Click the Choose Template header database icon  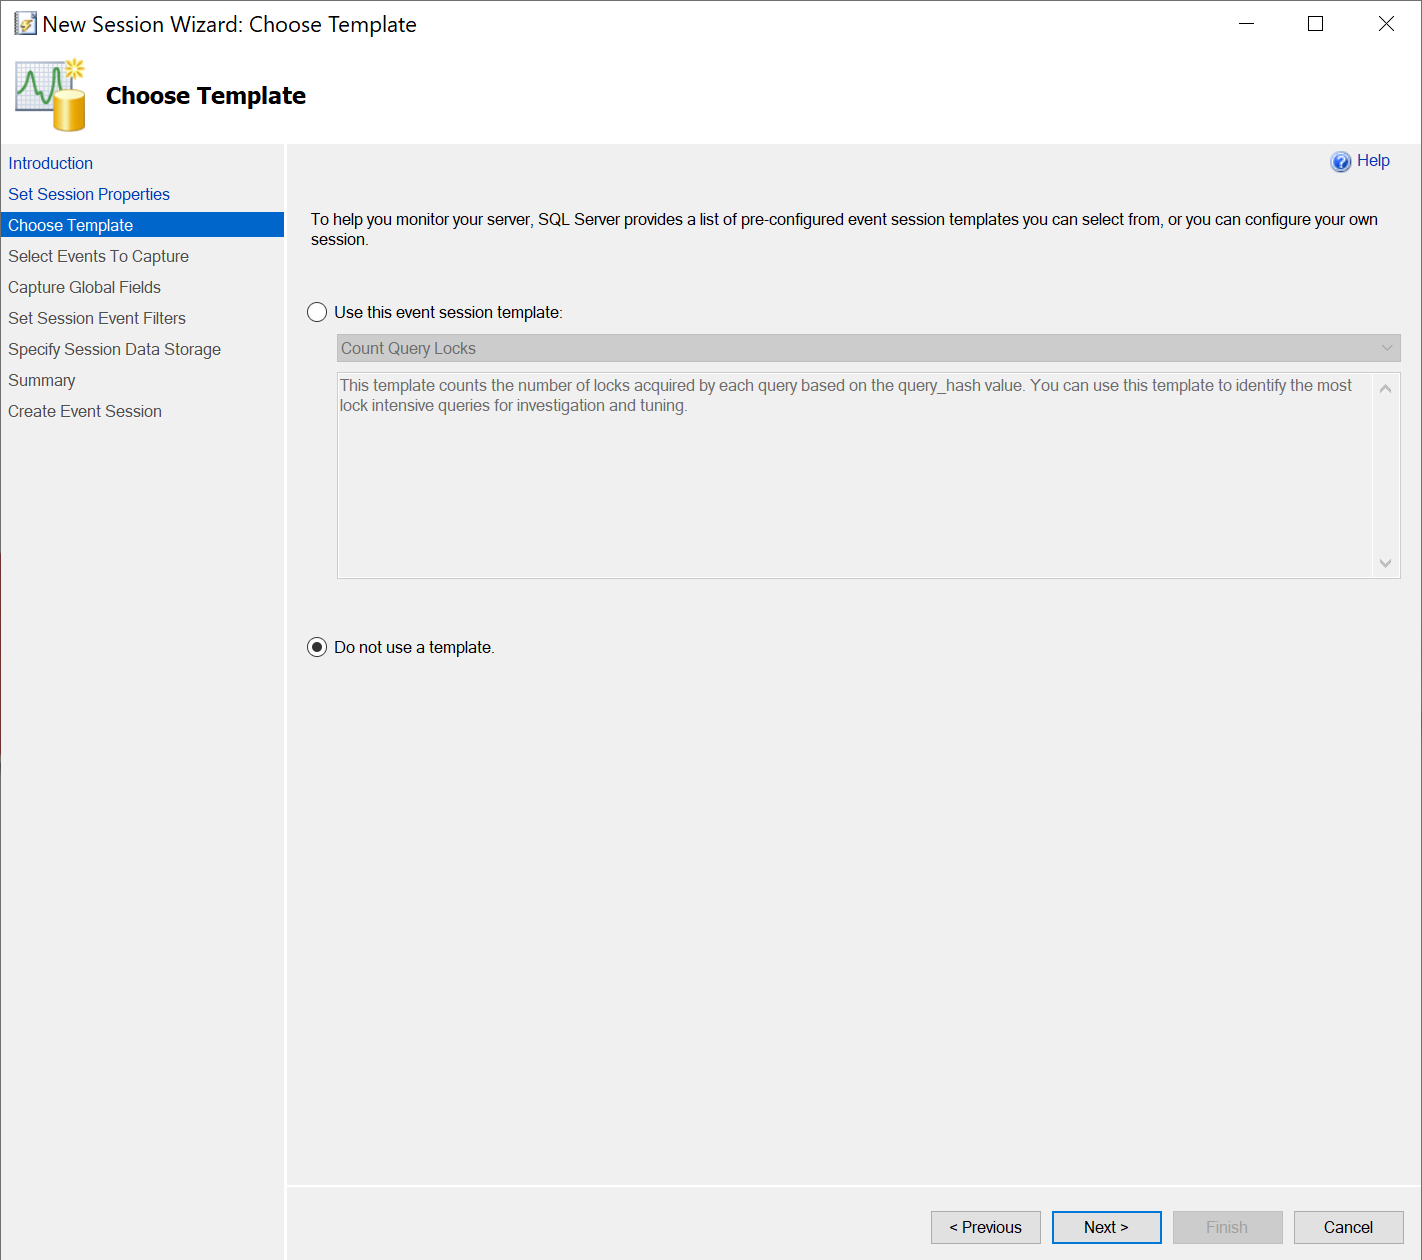click(51, 95)
